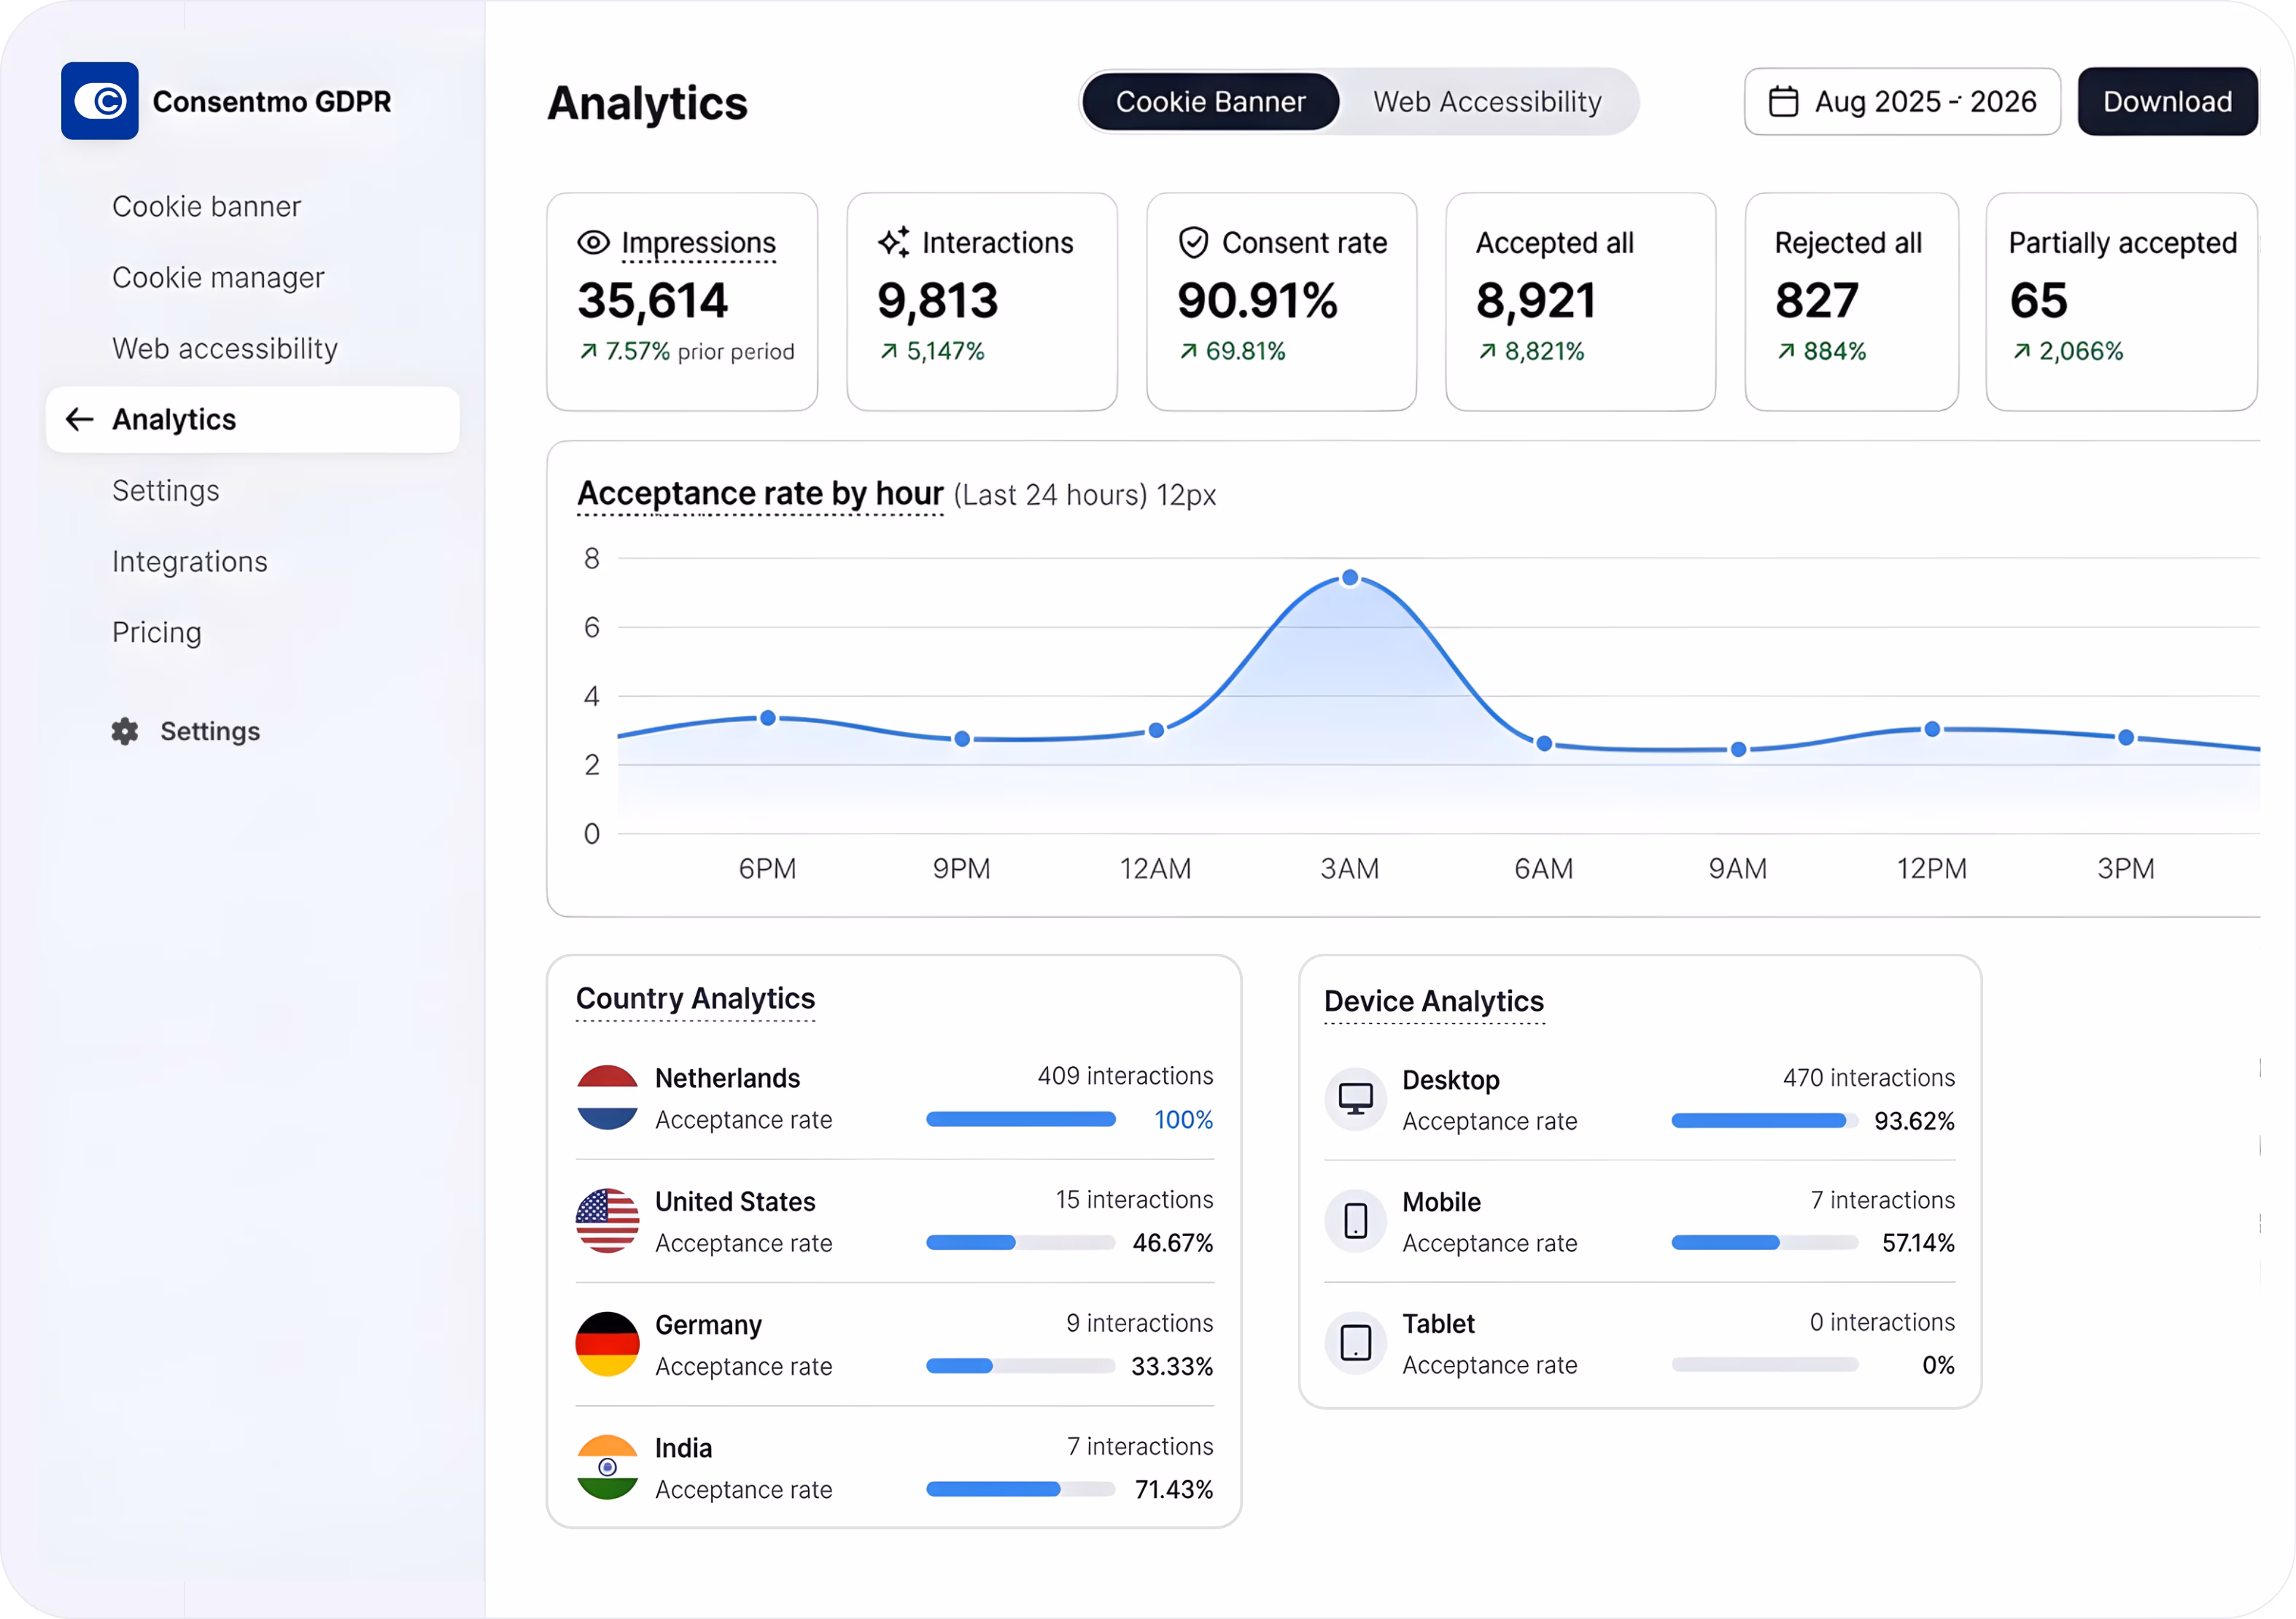Click the India acceptance rate bar
This screenshot has height=1619, width=2296.
(1020, 1489)
